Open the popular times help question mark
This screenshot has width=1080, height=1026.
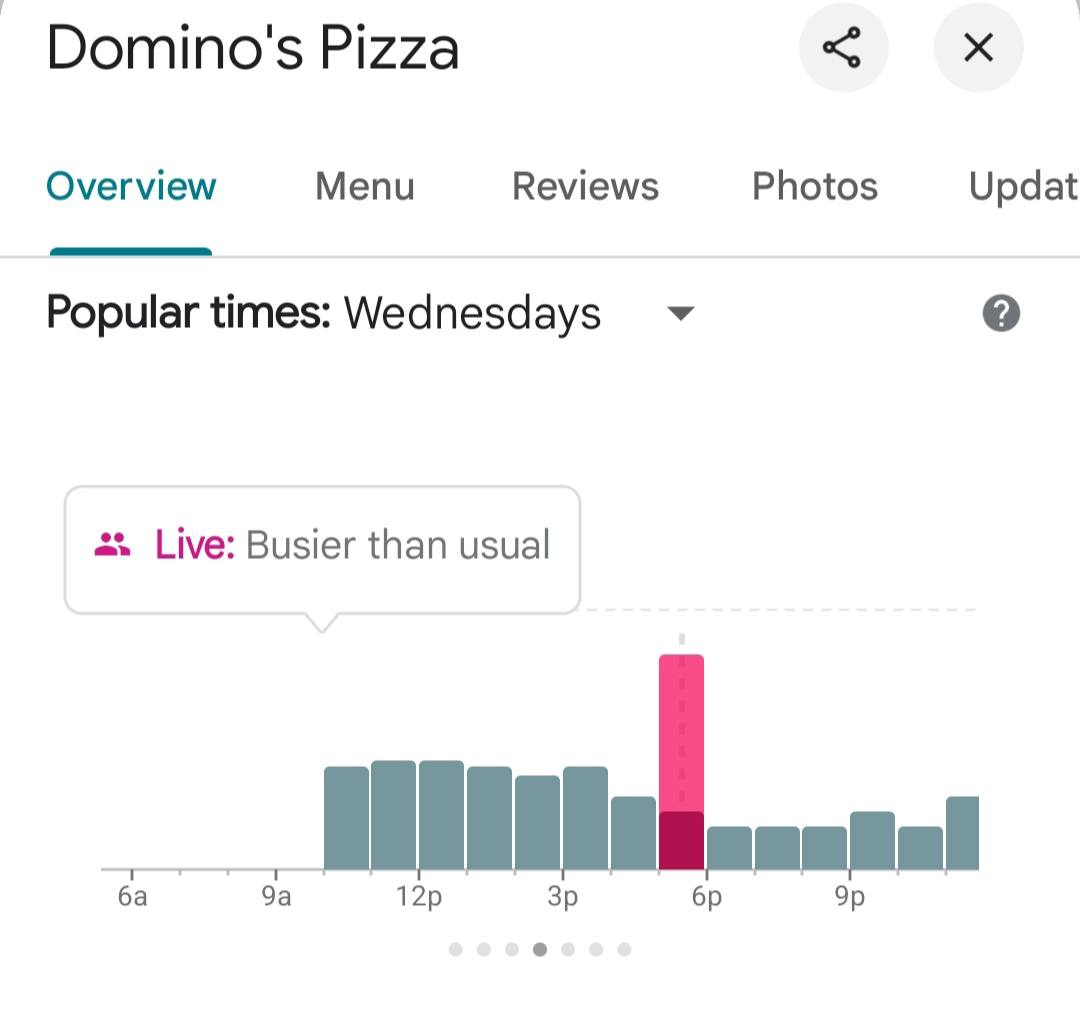click(1001, 313)
